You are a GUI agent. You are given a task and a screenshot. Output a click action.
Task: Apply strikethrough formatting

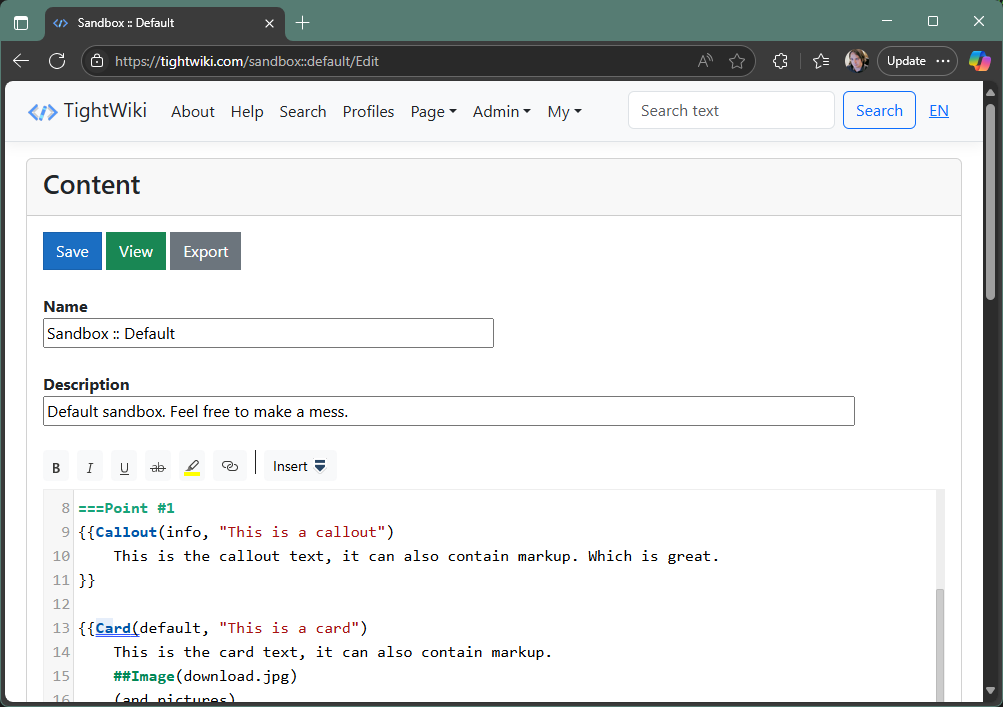pyautogui.click(x=158, y=466)
